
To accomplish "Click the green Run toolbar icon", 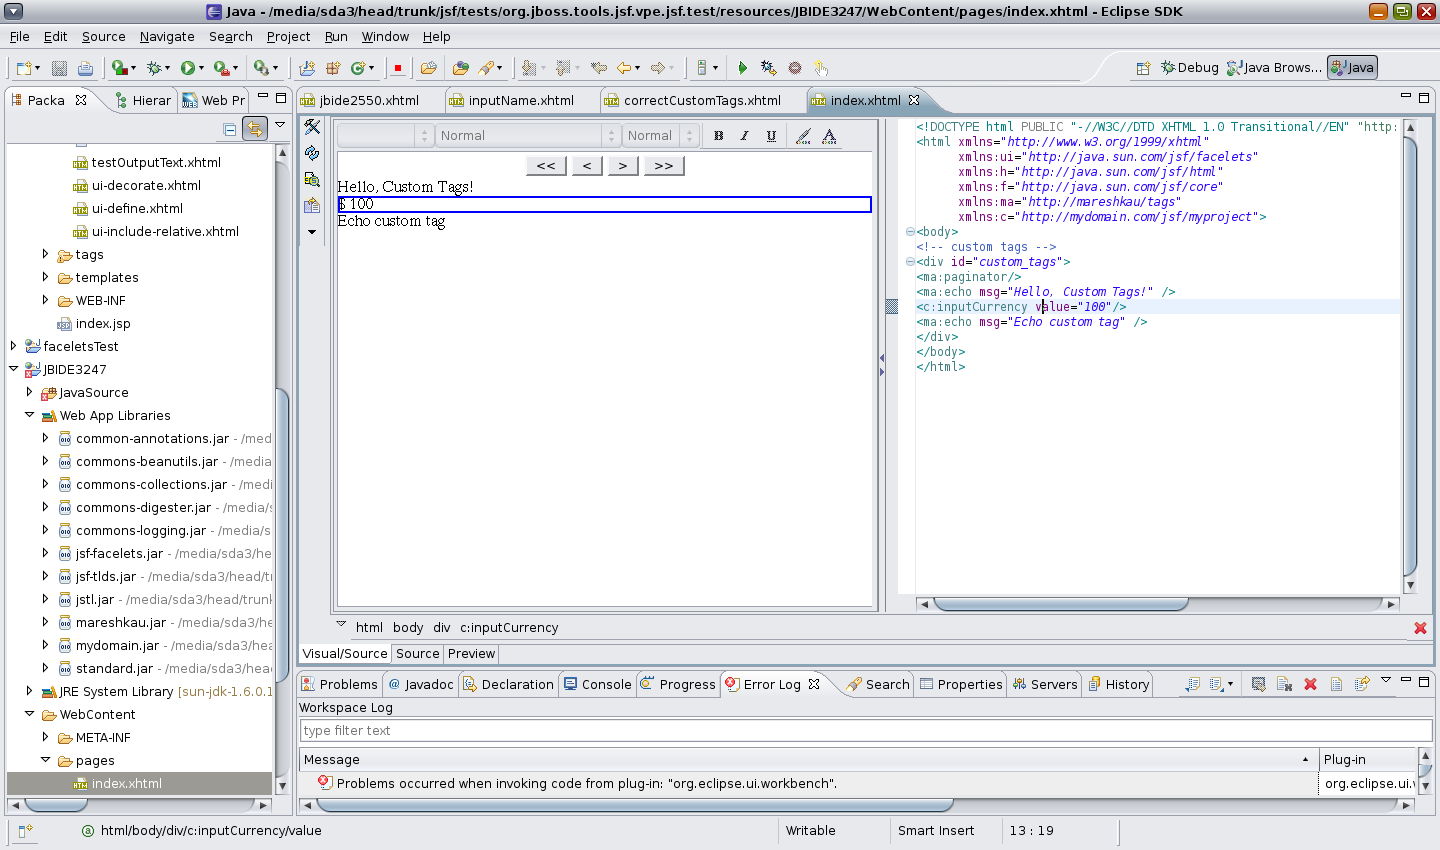I will (187, 68).
